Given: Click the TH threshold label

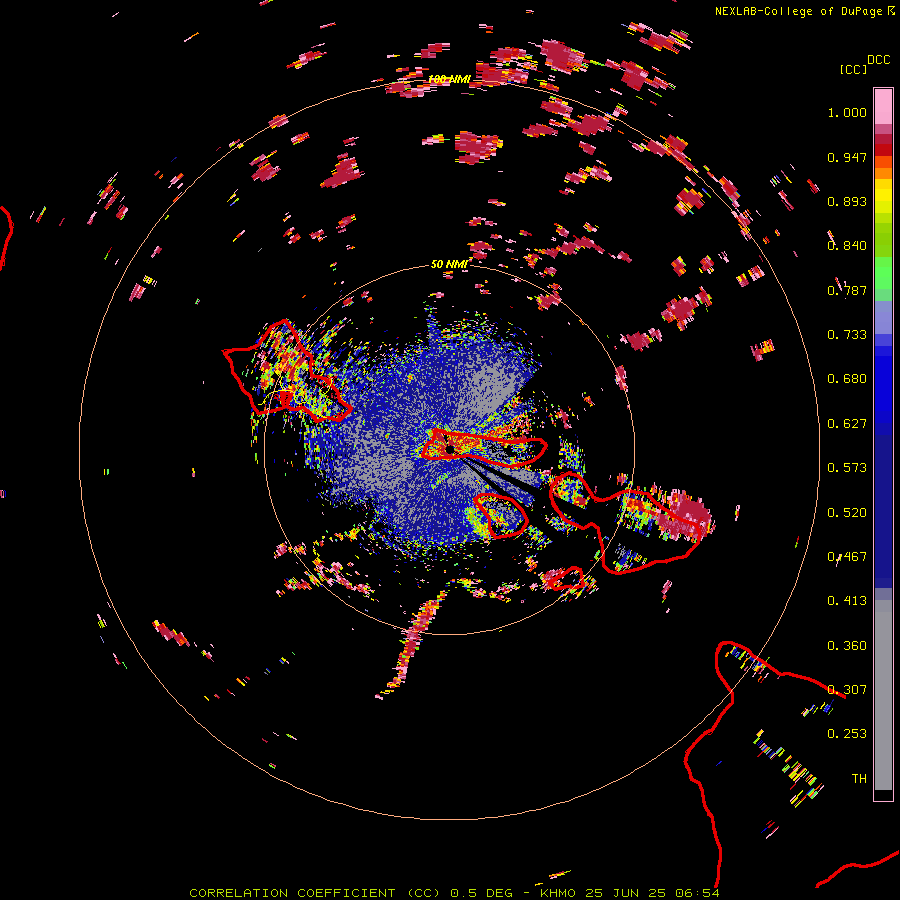Looking at the screenshot, I should pos(859,779).
